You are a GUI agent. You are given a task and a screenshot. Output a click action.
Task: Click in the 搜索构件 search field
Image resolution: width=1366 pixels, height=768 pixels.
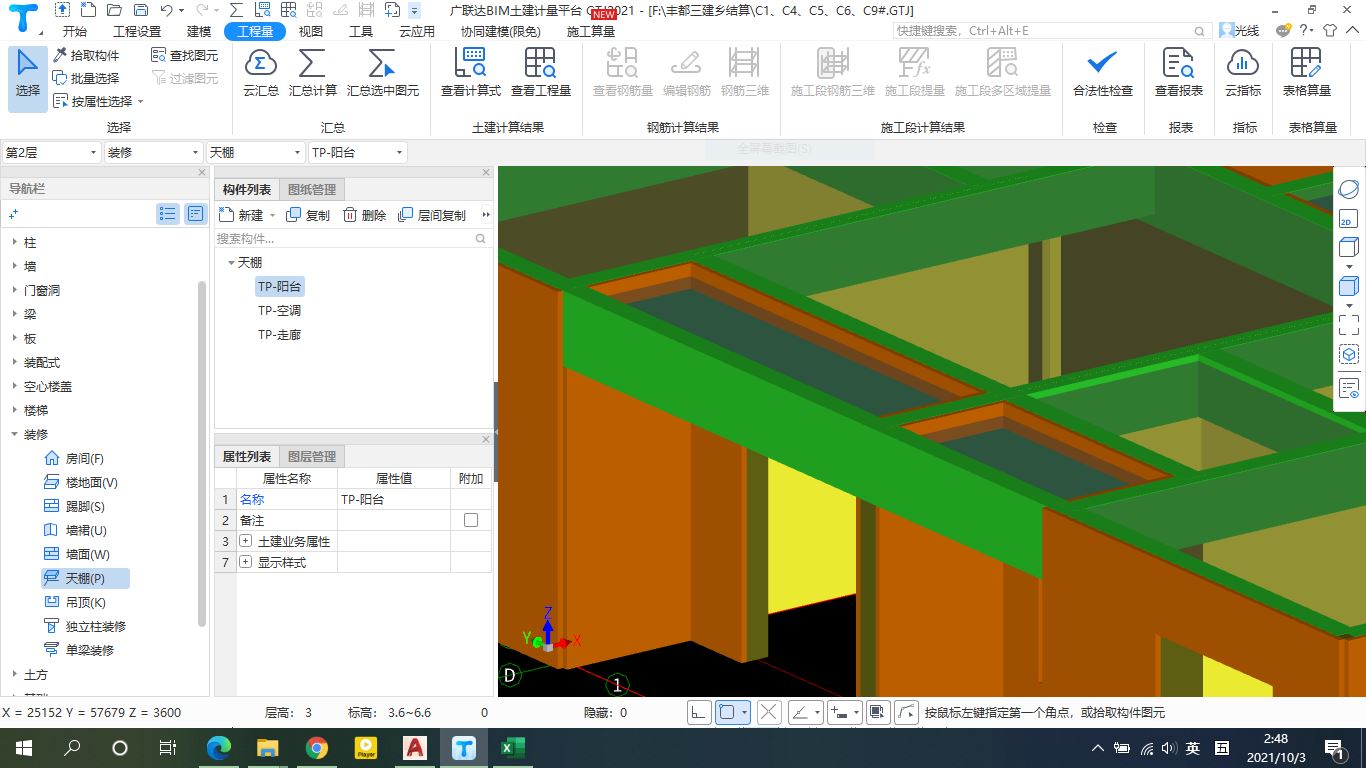tap(352, 239)
